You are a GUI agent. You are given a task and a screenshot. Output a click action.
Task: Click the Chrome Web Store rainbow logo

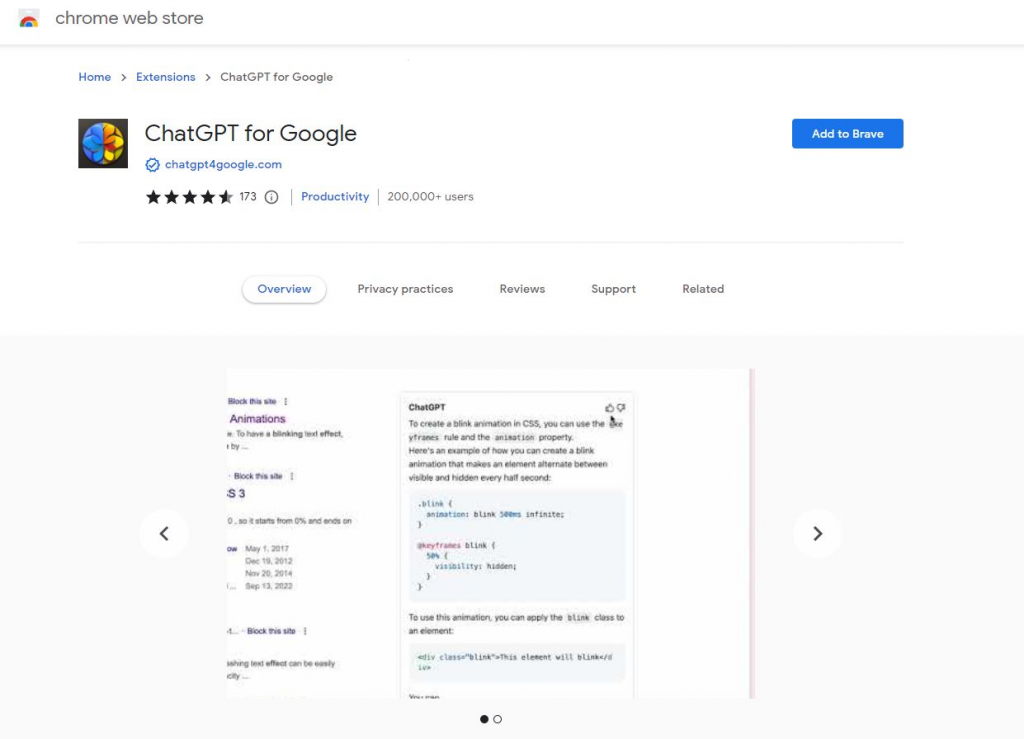(29, 19)
